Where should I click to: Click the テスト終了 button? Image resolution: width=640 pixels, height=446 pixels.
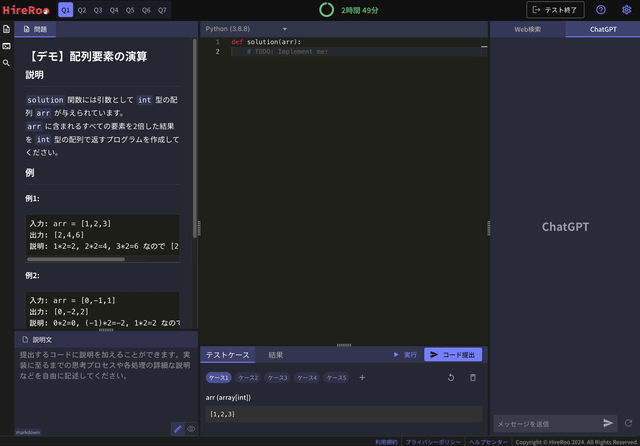pos(555,10)
